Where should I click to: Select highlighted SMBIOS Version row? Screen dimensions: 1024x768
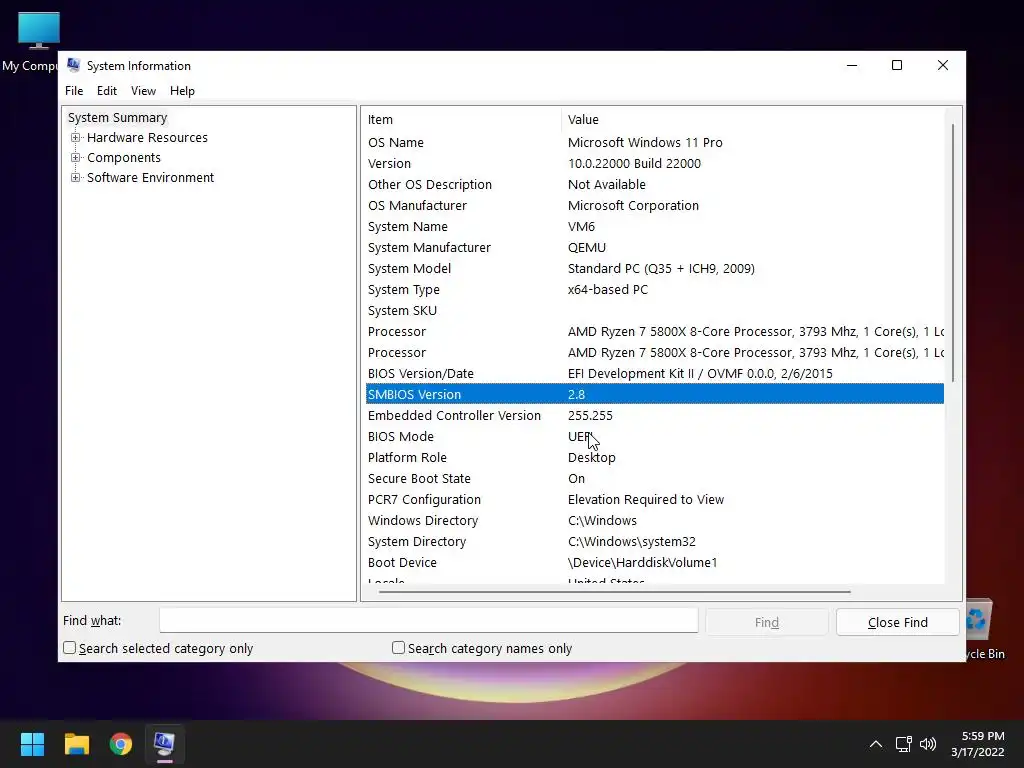tap(654, 394)
